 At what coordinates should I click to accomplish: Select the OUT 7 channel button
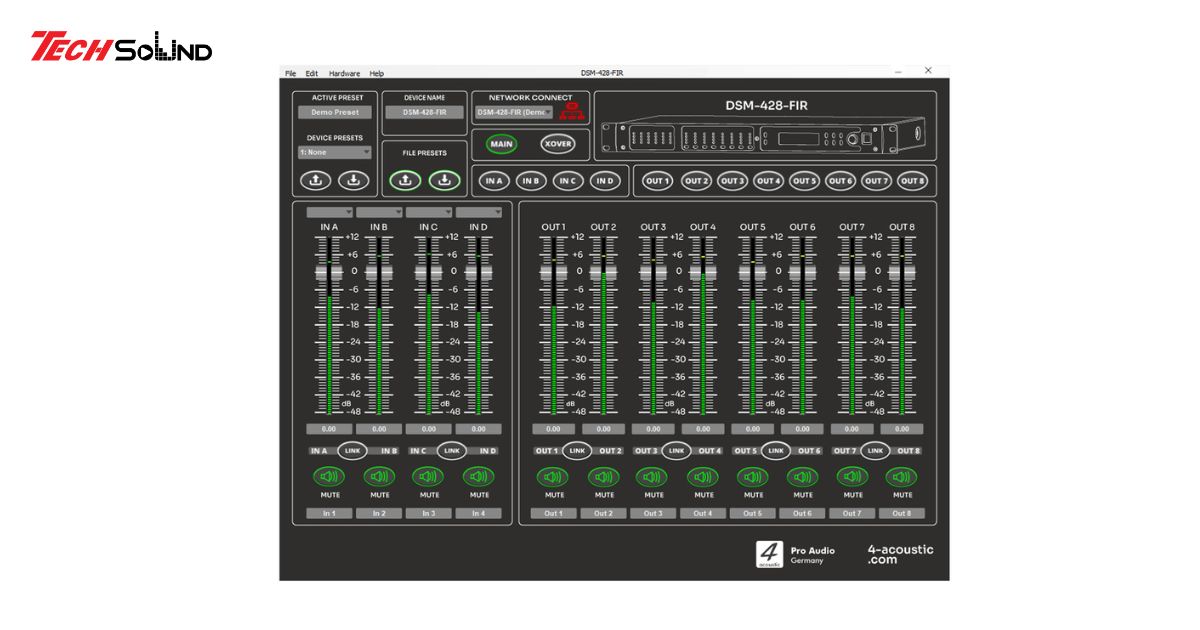pos(876,181)
